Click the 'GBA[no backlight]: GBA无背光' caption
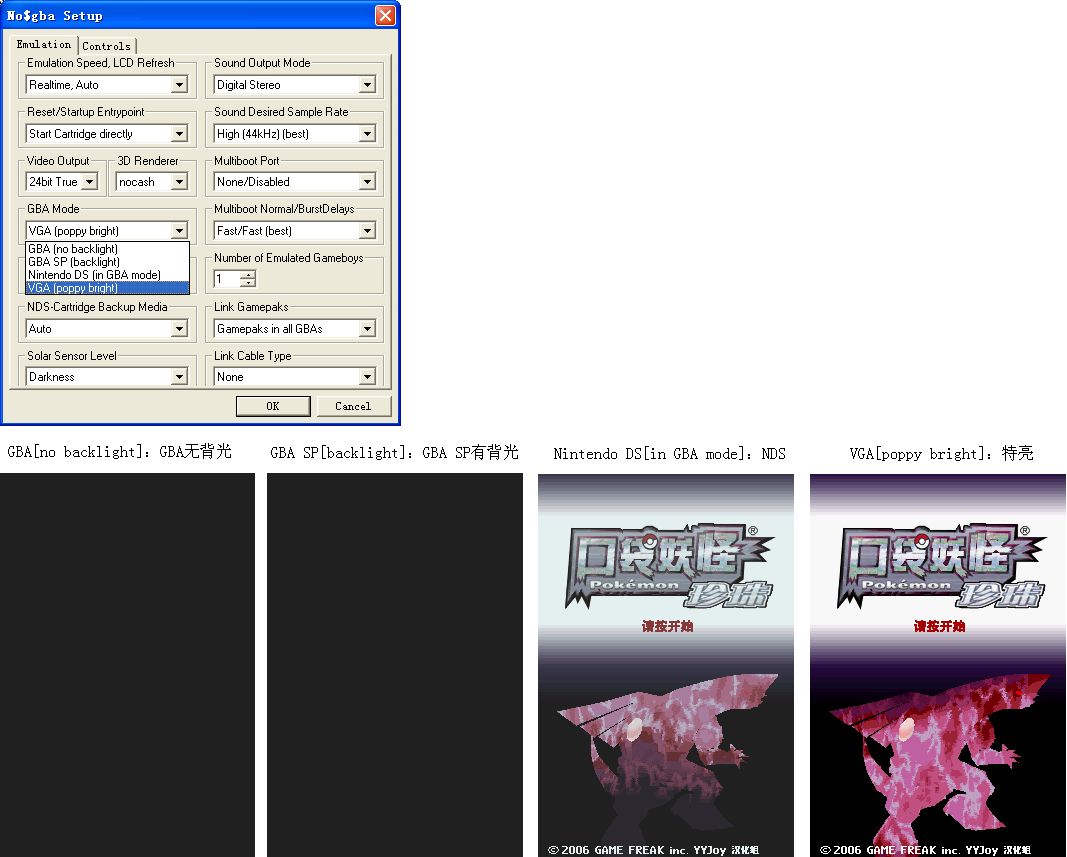 click(120, 452)
